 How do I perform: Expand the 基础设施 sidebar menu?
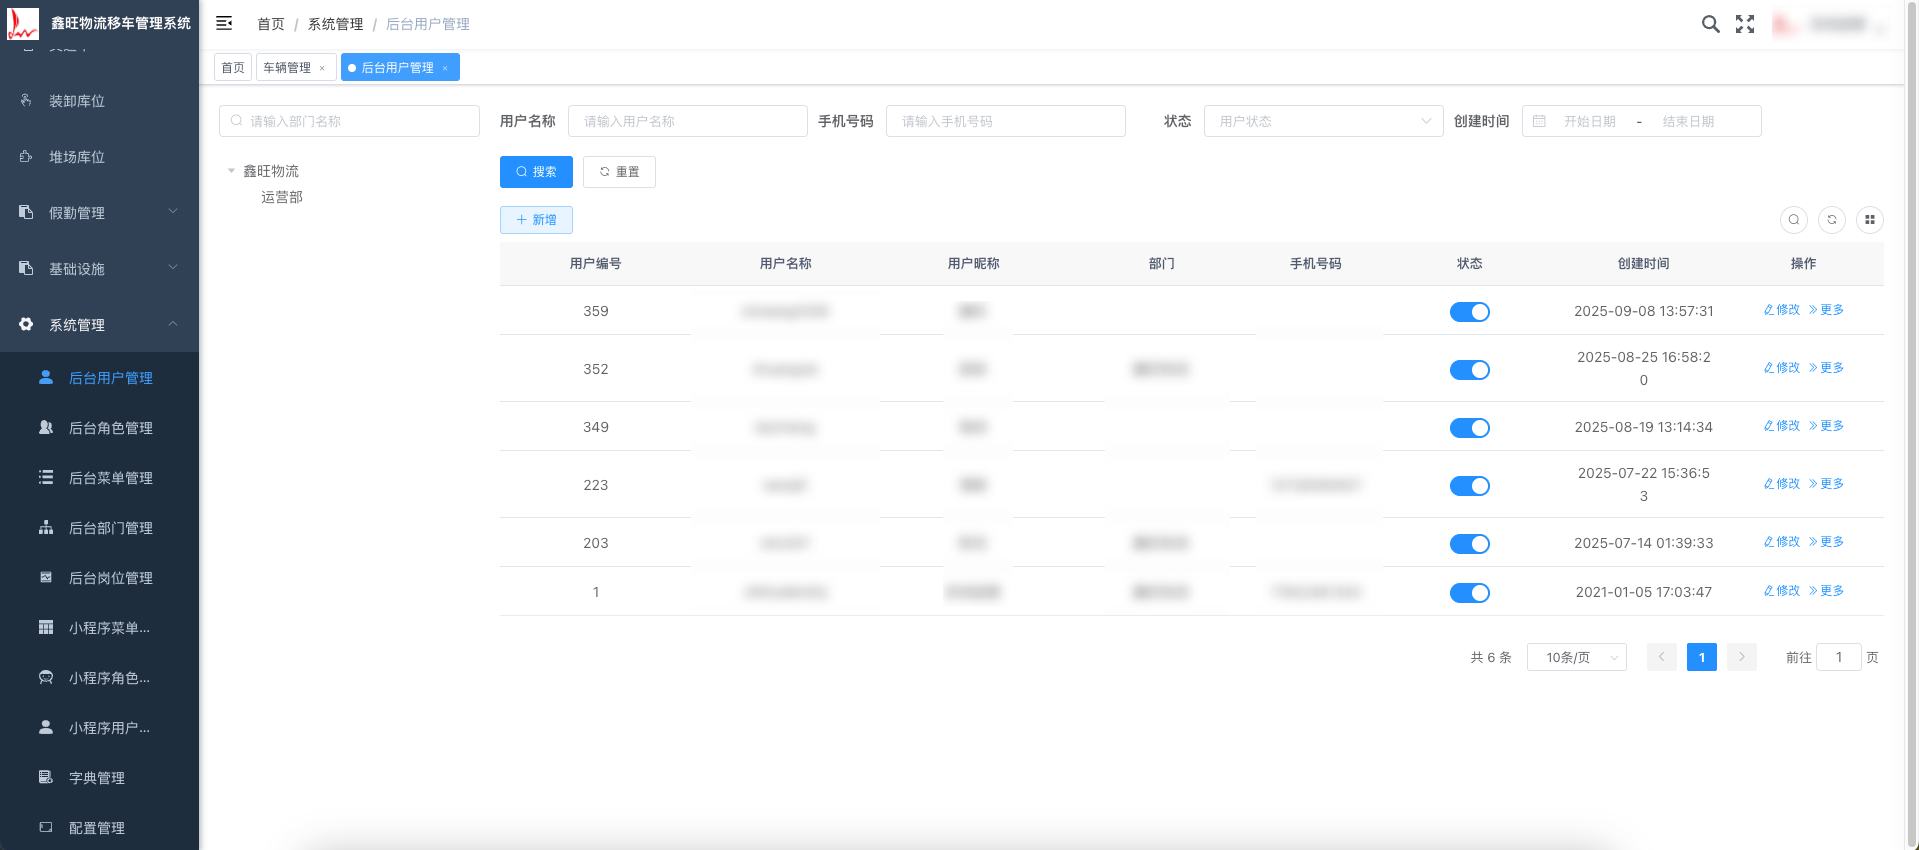99,269
